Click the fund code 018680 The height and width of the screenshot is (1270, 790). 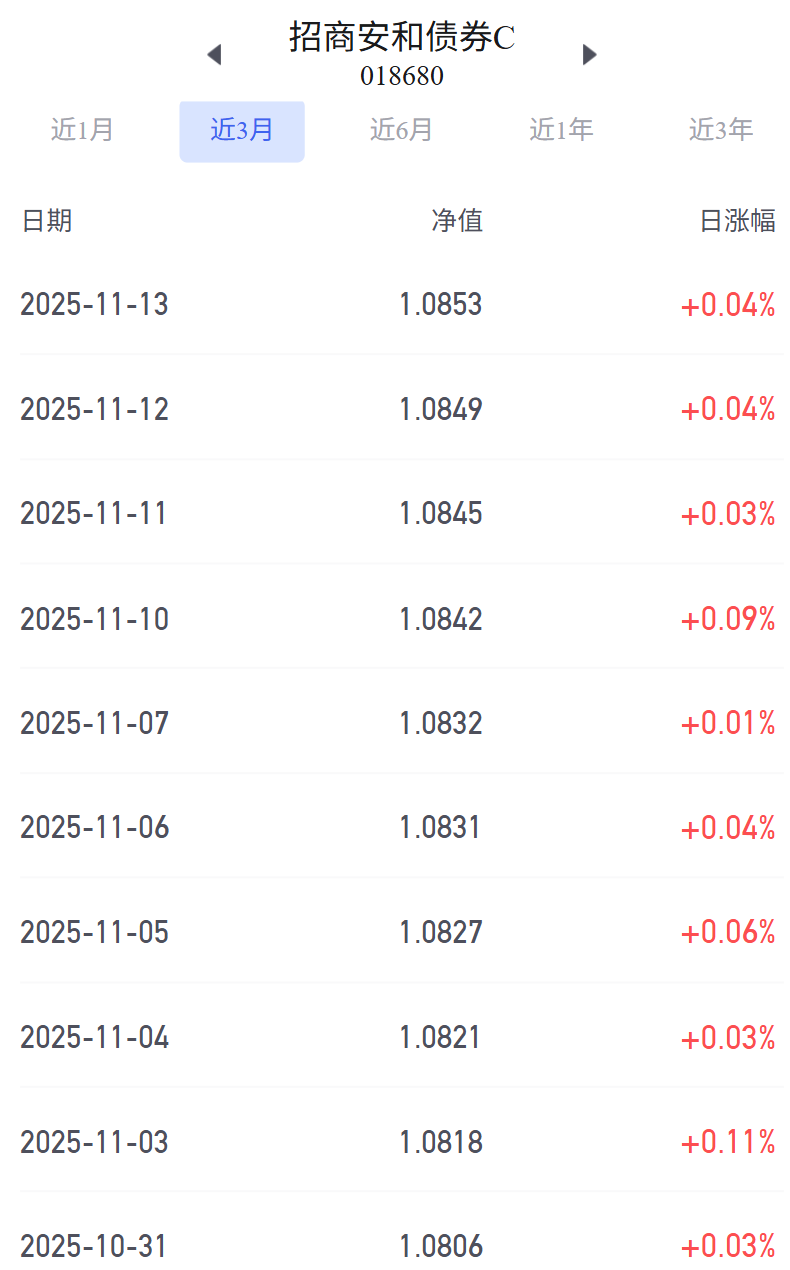(402, 76)
